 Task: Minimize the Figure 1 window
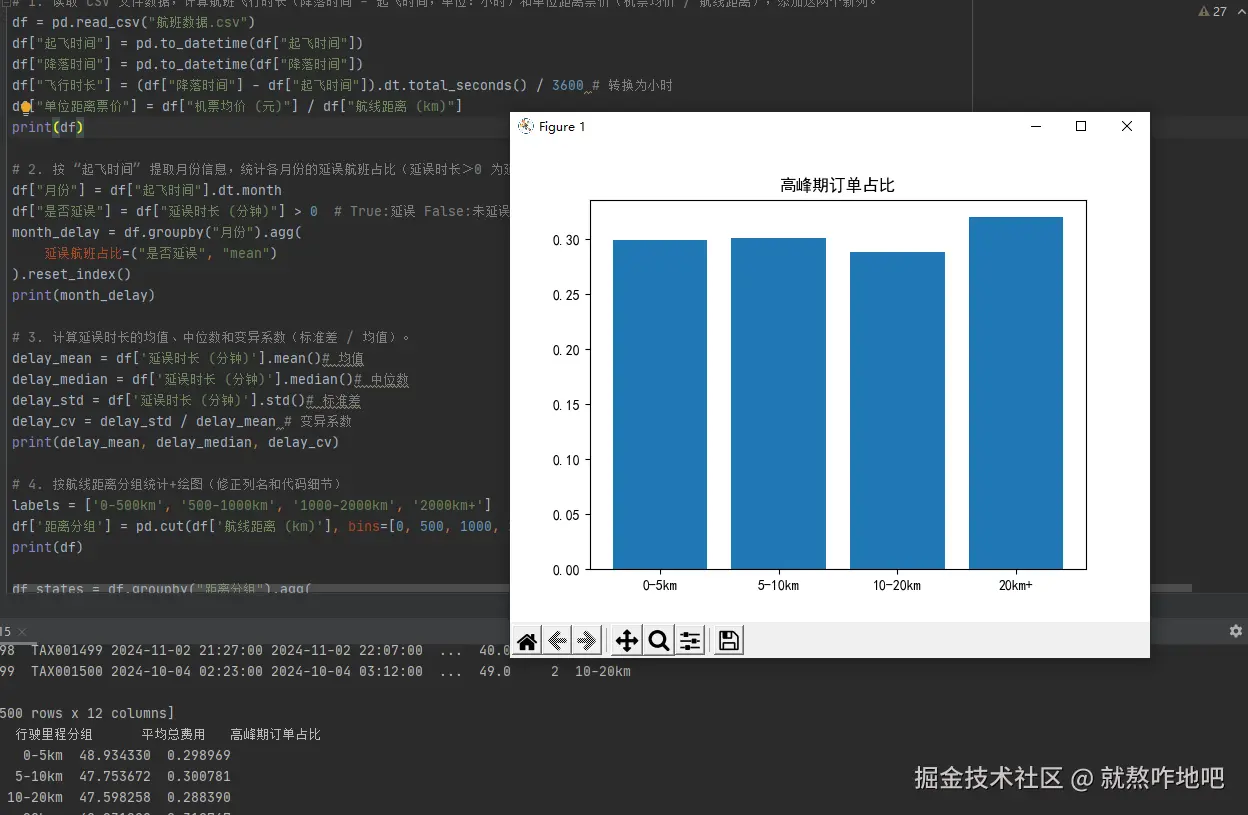pos(1036,126)
